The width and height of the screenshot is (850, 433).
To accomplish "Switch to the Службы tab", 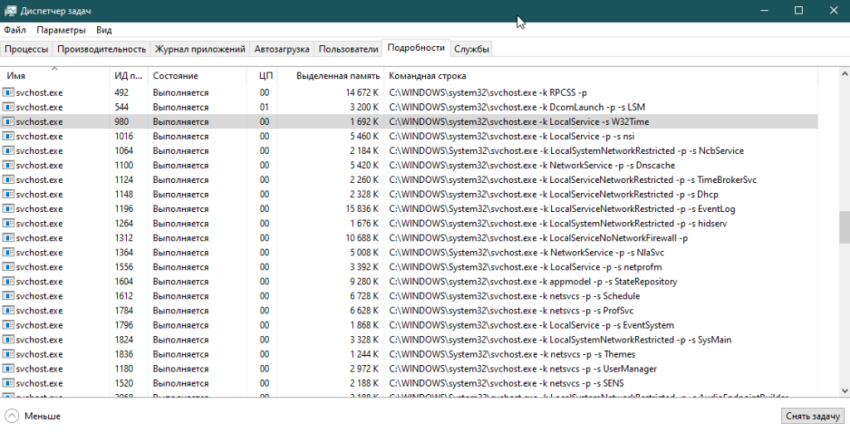I will coord(472,49).
